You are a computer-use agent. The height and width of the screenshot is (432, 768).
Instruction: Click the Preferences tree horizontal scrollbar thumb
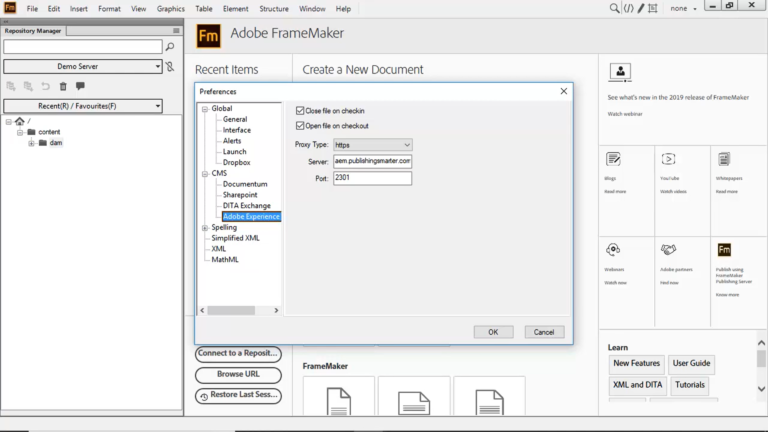coord(231,311)
